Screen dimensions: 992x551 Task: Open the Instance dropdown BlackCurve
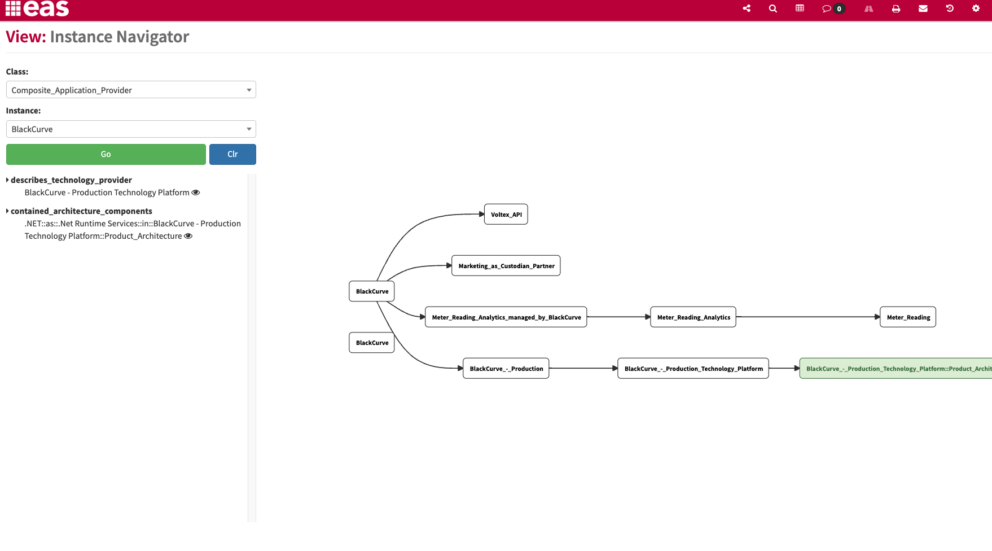(131, 129)
